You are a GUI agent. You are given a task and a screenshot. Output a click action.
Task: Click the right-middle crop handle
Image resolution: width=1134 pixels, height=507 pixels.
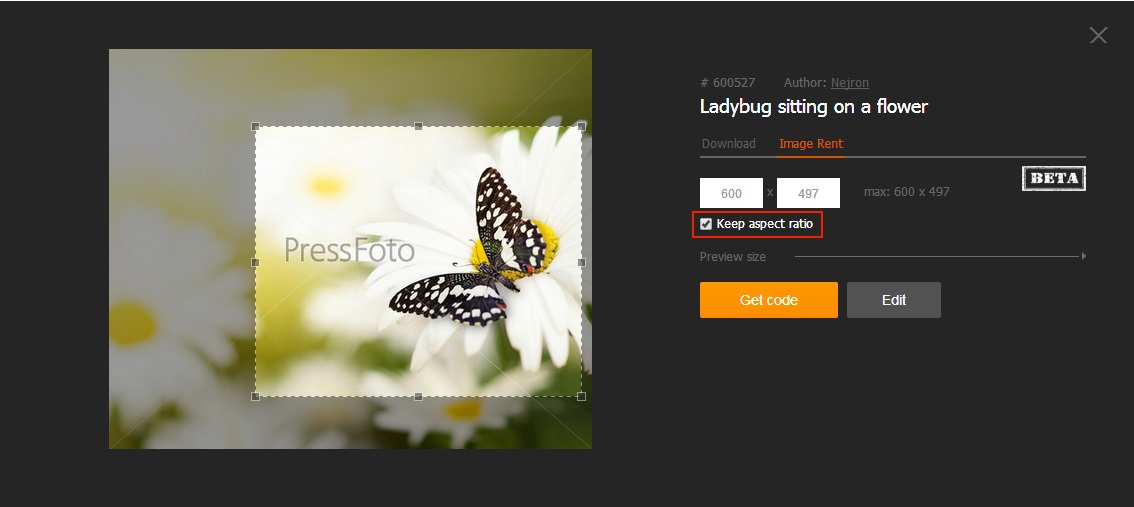[581, 262]
